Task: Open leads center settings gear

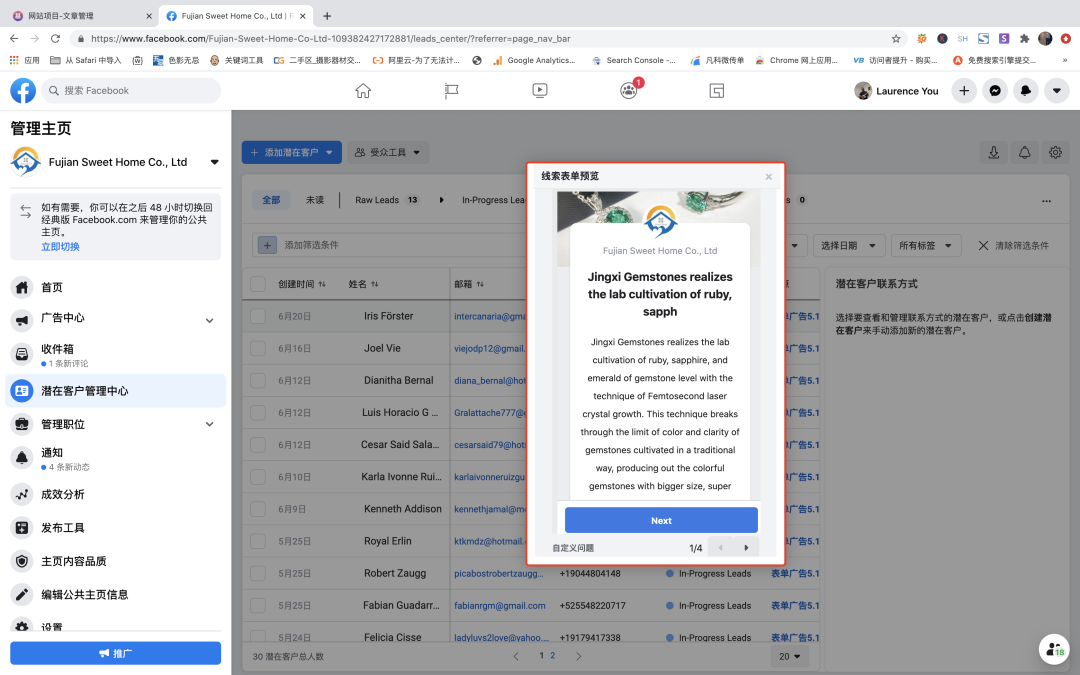Action: tap(1055, 152)
